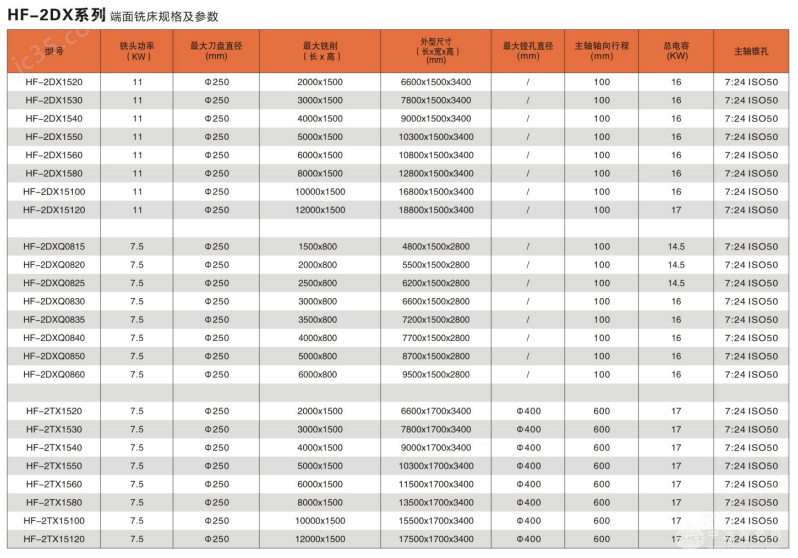Viewport: 798px width, 558px height.
Task: Click dimension value 7800x1500x3400
Action: click(x=436, y=100)
